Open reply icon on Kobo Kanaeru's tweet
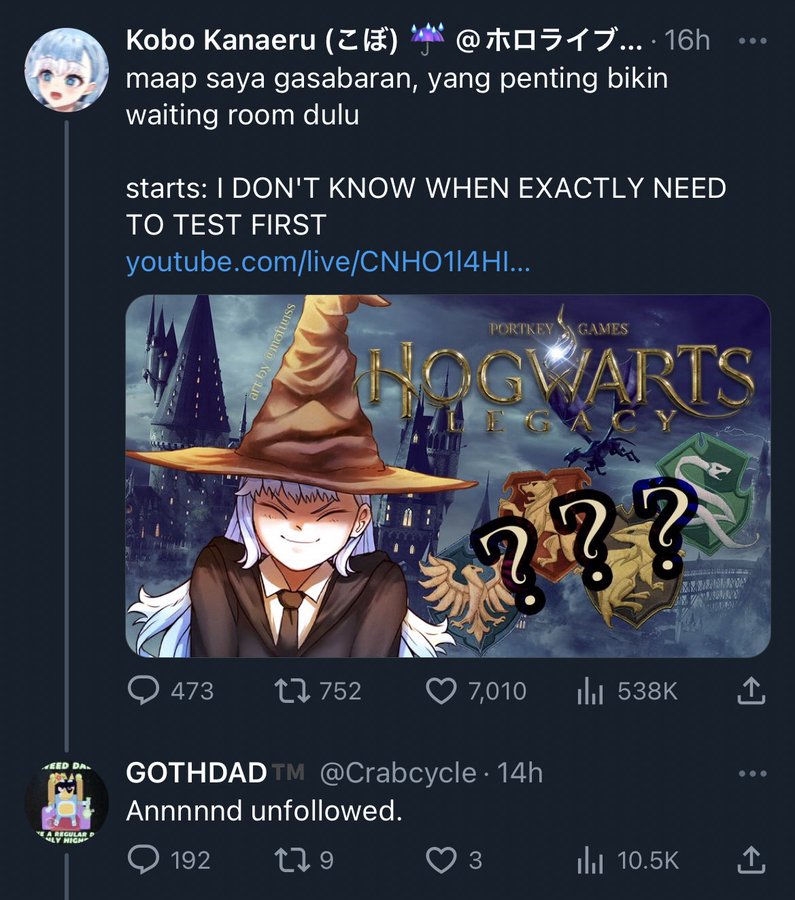Image resolution: width=795 pixels, height=900 pixels. pos(143,691)
